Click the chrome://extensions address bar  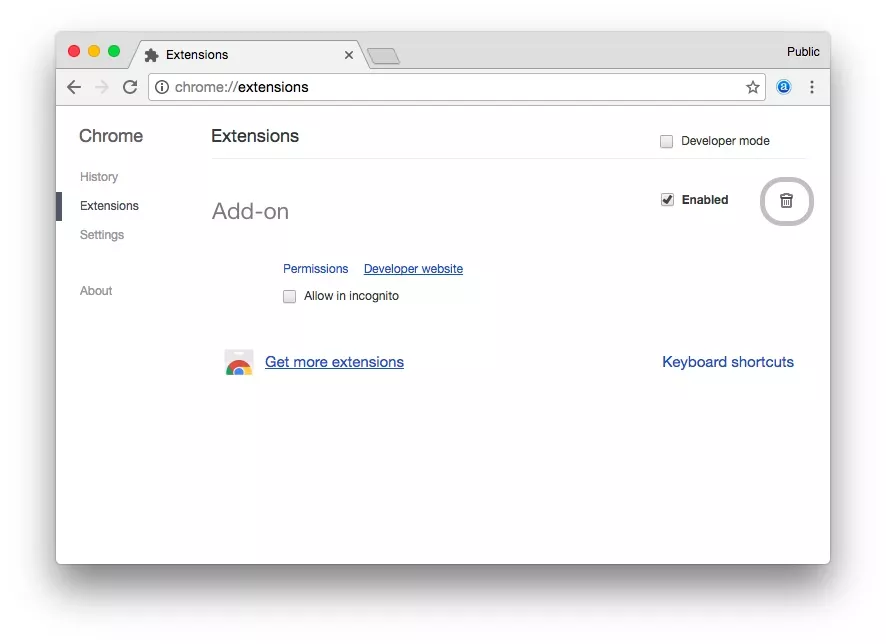457,87
